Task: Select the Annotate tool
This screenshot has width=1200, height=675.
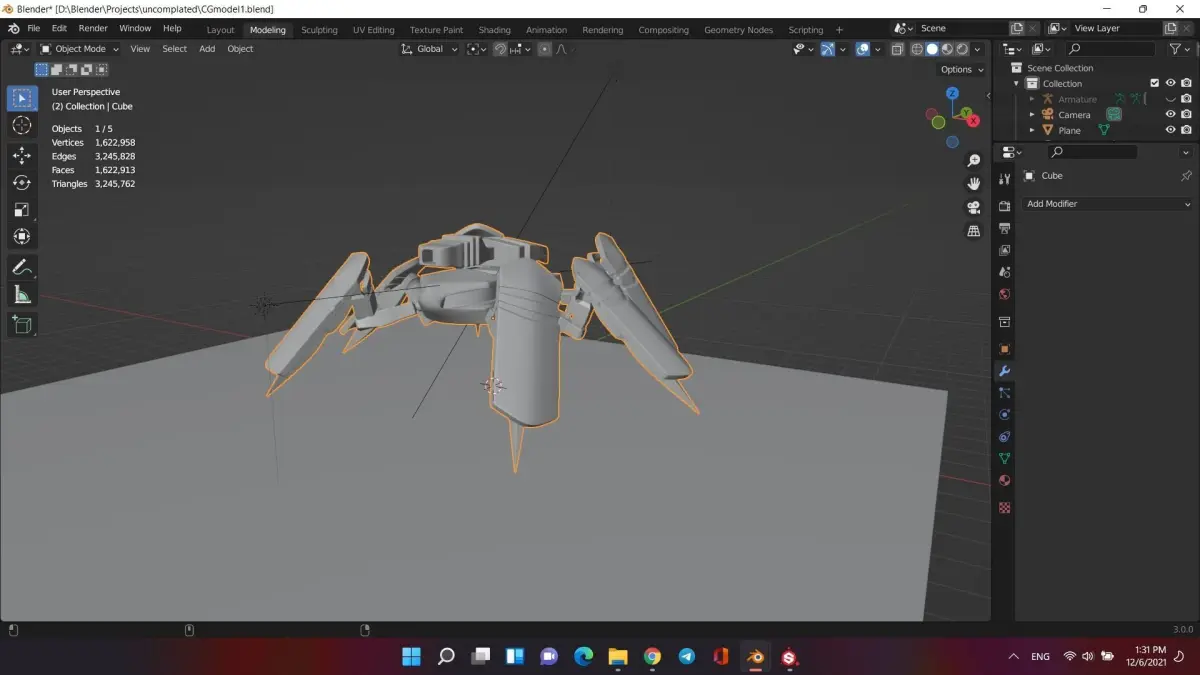Action: click(22, 267)
